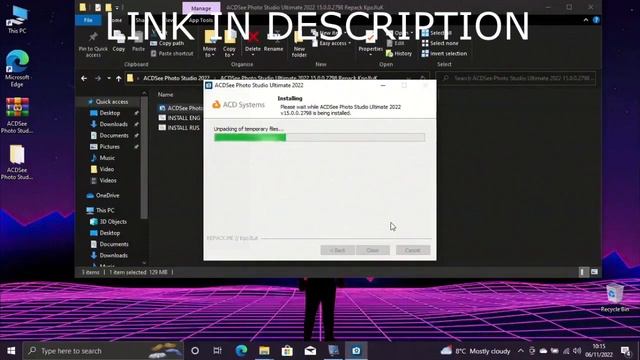The image size is (640, 360).
Task: Select 3D Objects in navigation pane
Action: pos(108,222)
